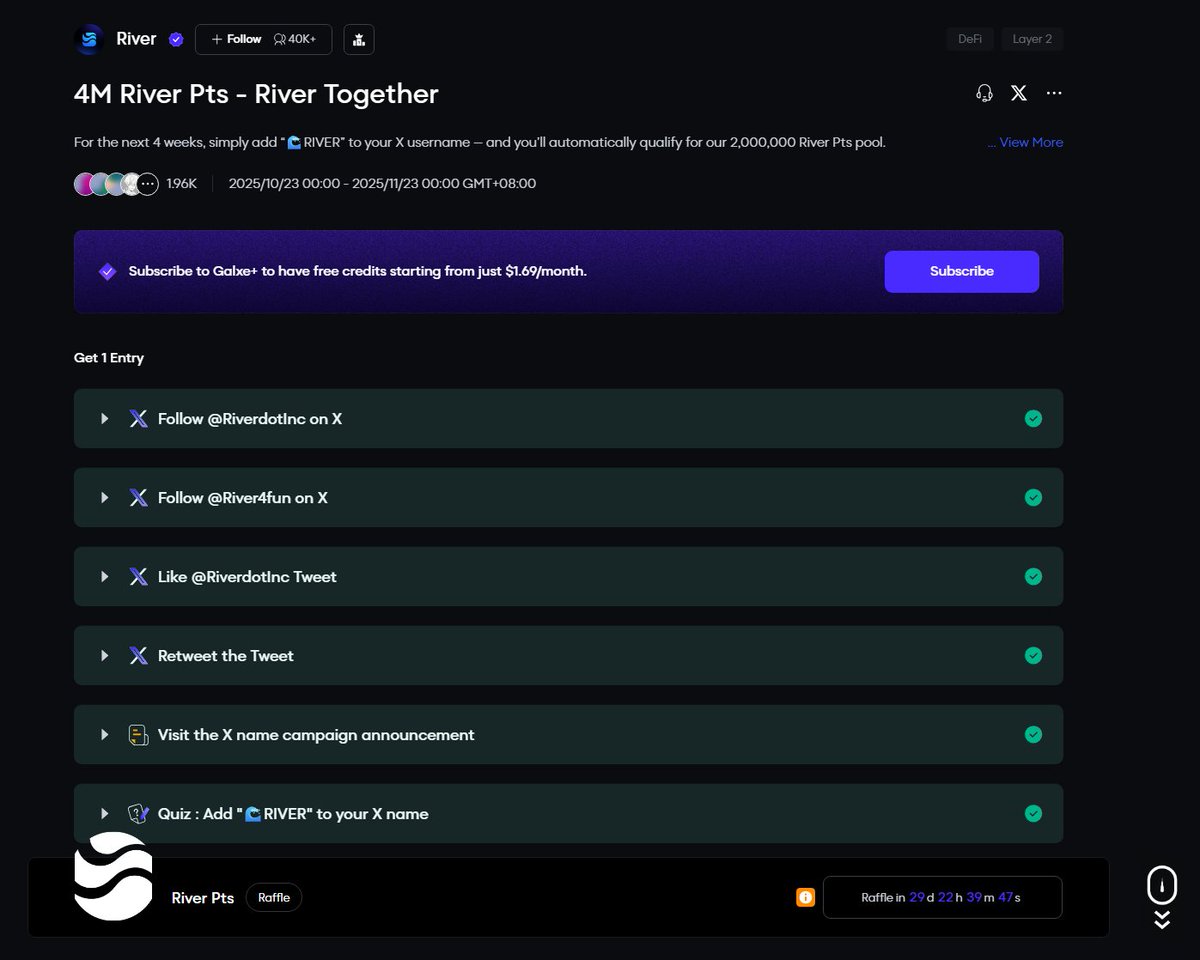The image size is (1200, 960).
Task: Expand the Like @RiverdotInc Tweet task
Action: [x=104, y=577]
